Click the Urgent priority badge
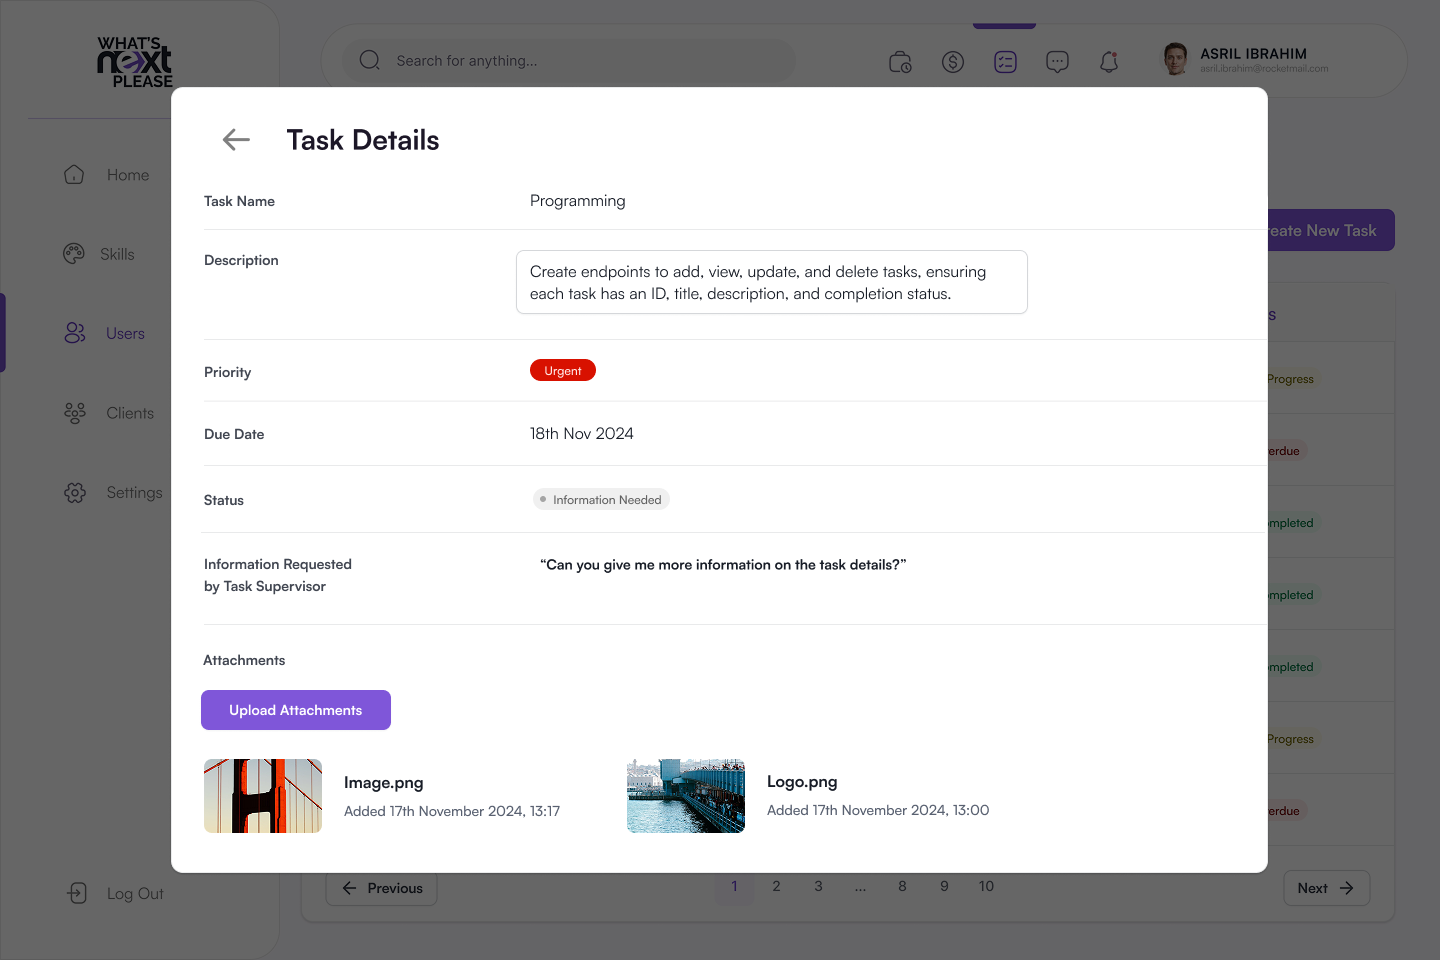Screen dimensions: 1440x960 click(563, 371)
